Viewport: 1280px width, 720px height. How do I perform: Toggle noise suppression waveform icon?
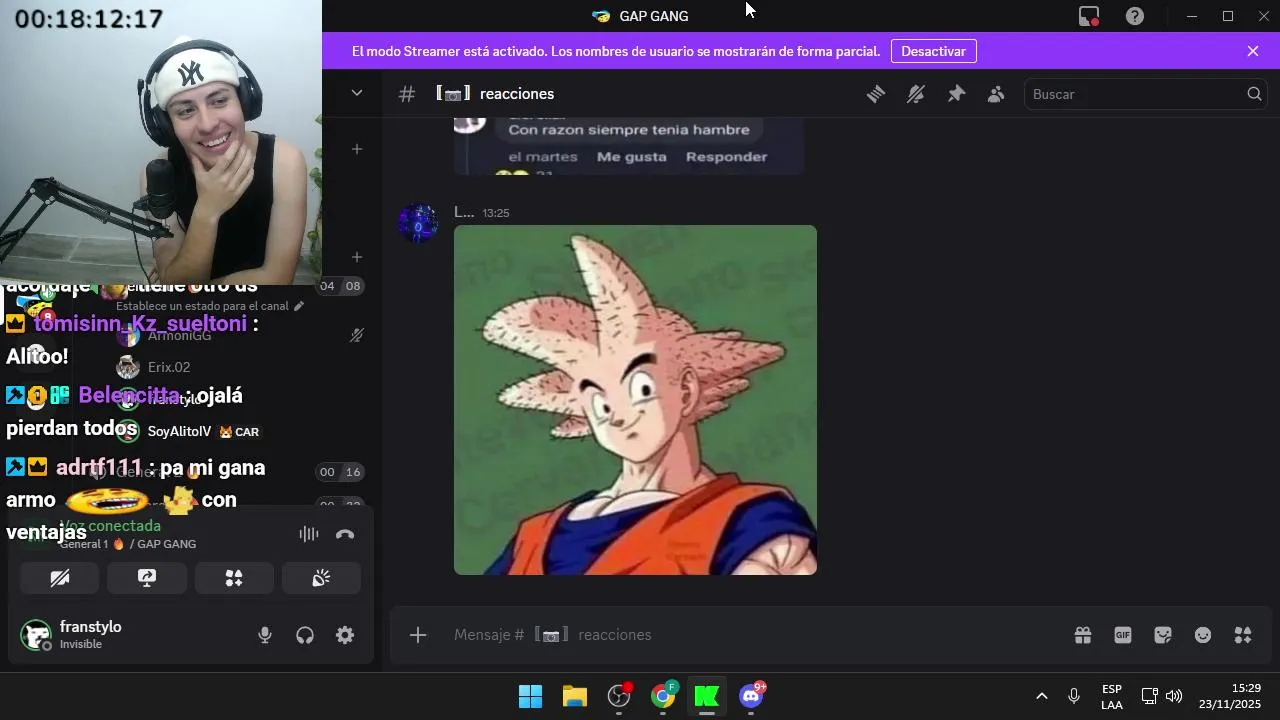309,534
